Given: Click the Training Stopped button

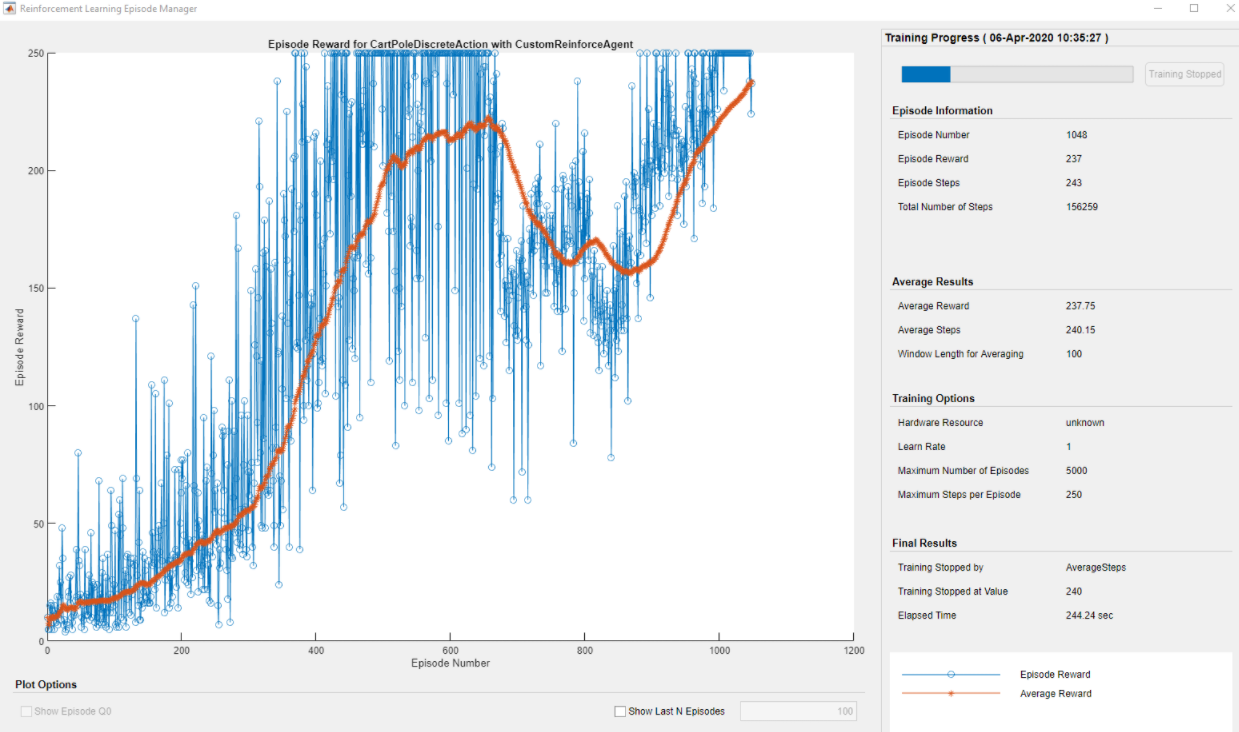Looking at the screenshot, I should tap(1184, 74).
